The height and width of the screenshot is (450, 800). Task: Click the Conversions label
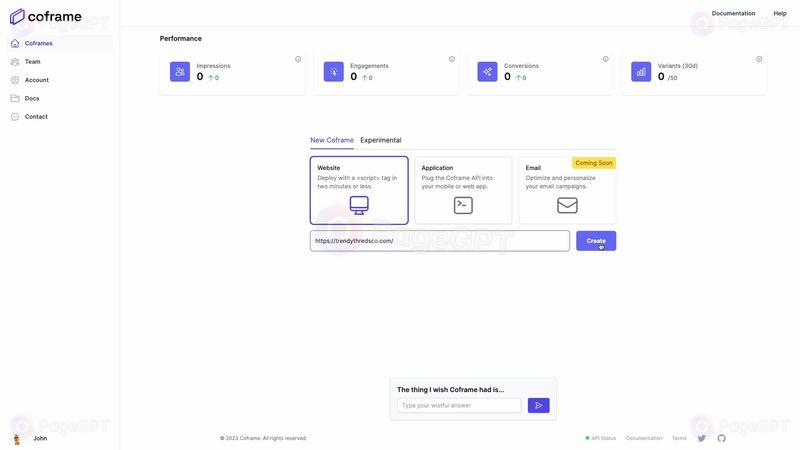pos(521,66)
